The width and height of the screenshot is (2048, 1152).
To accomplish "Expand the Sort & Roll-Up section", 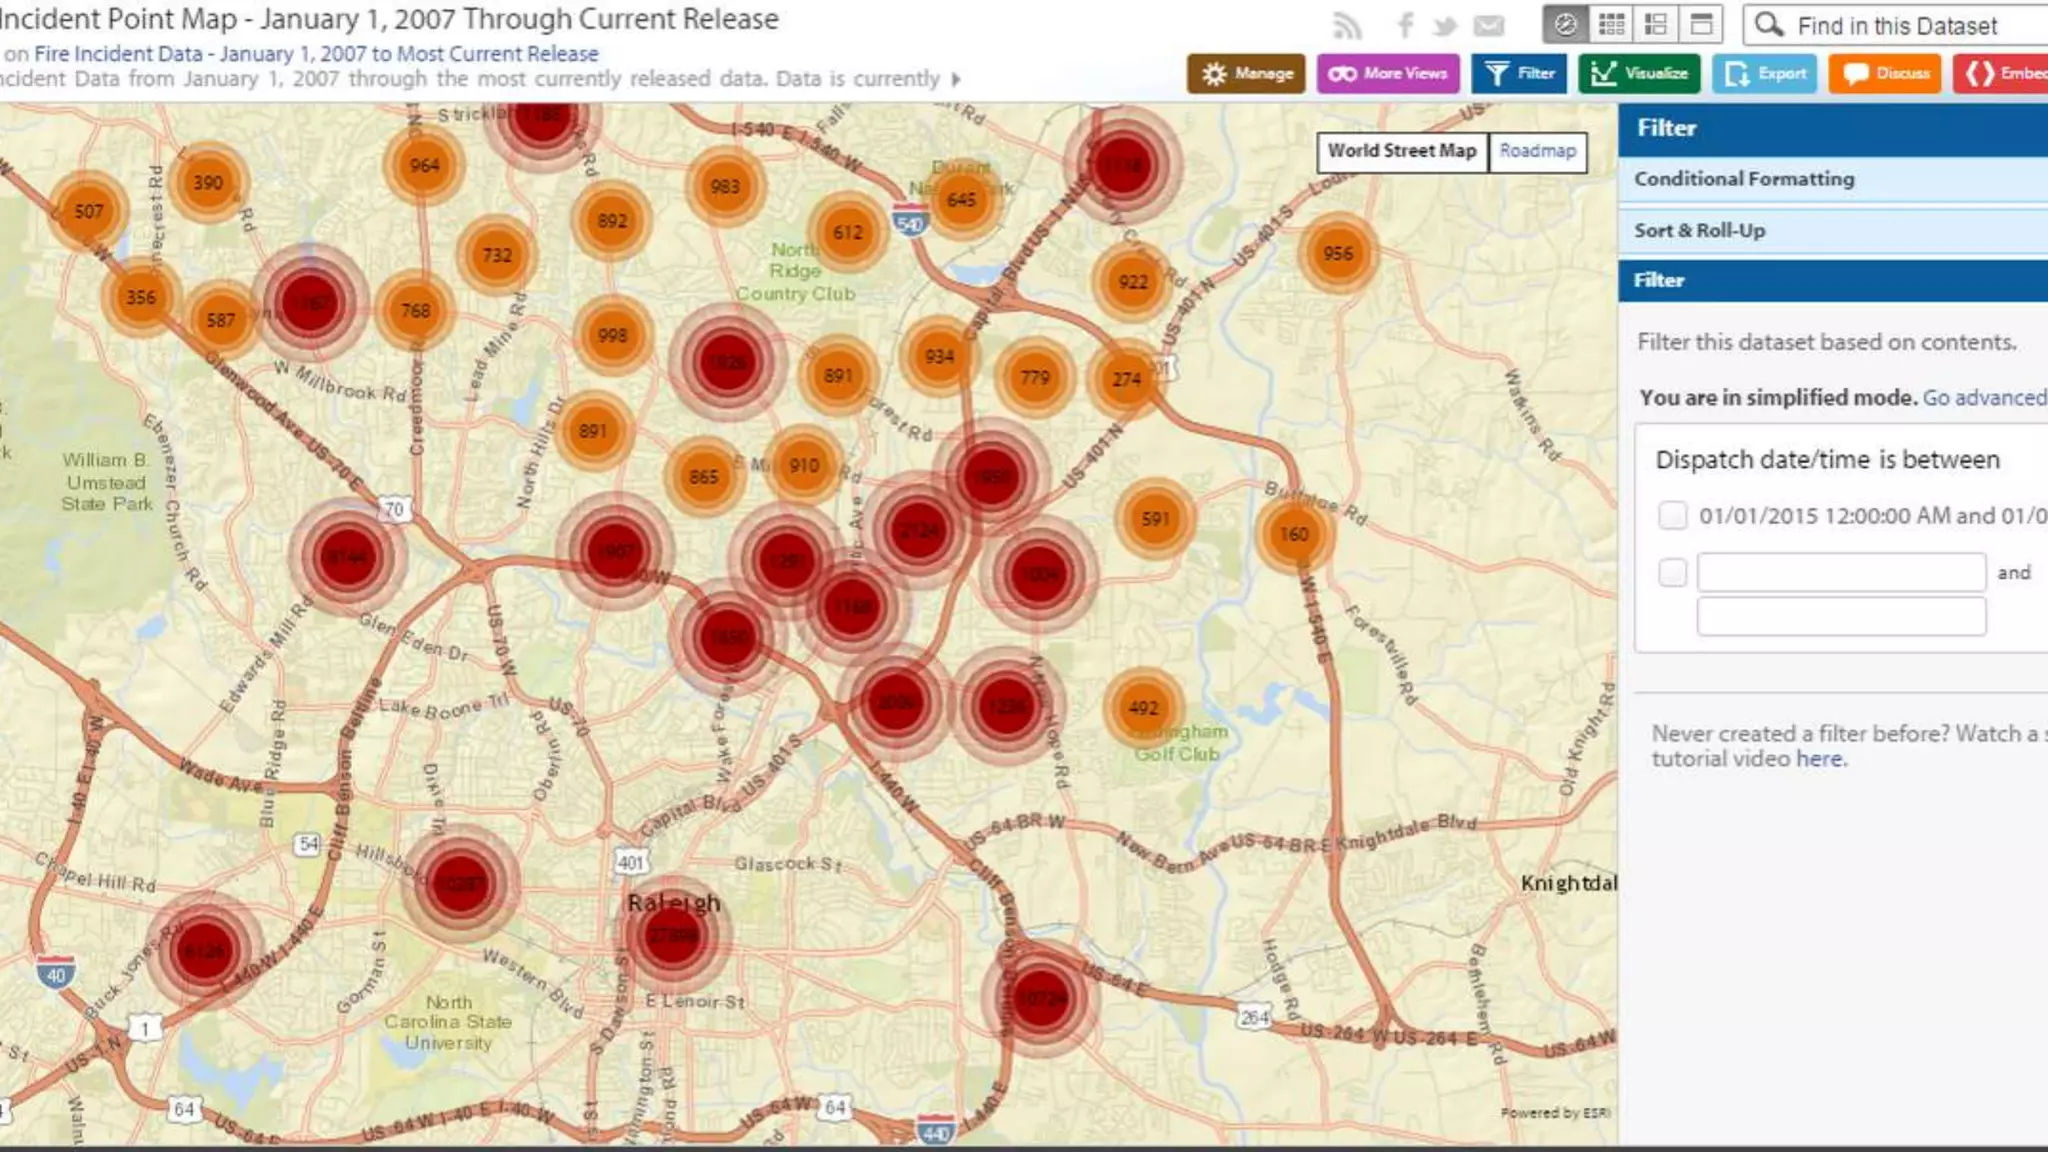I will 1700,231.
